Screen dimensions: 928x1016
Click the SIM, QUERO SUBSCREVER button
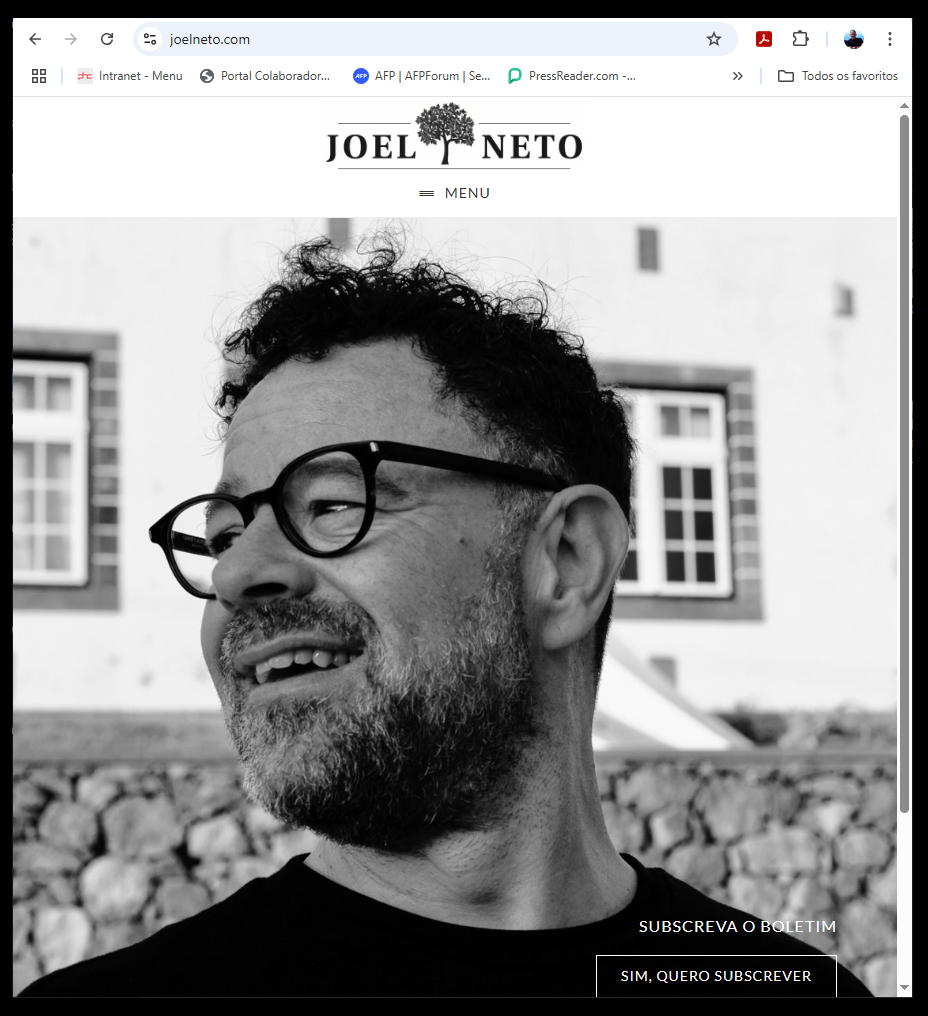click(716, 976)
